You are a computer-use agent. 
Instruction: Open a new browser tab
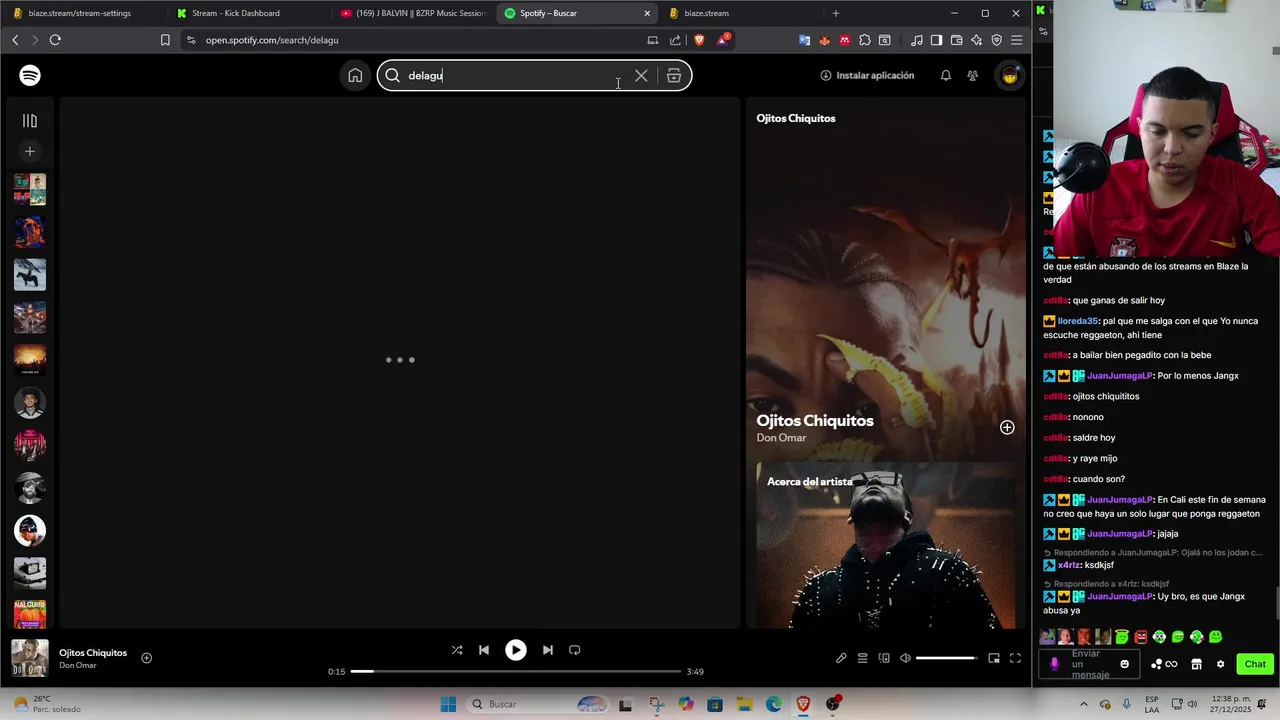pos(836,13)
